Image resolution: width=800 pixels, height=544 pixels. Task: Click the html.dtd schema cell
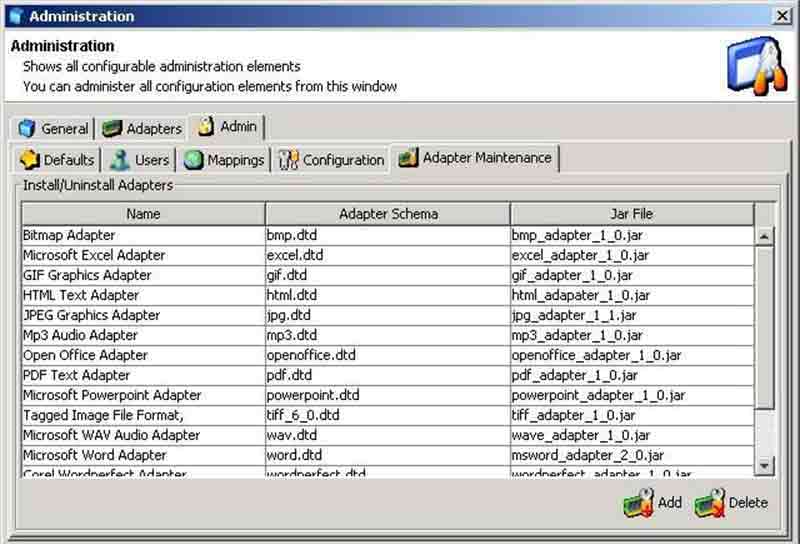(387, 295)
